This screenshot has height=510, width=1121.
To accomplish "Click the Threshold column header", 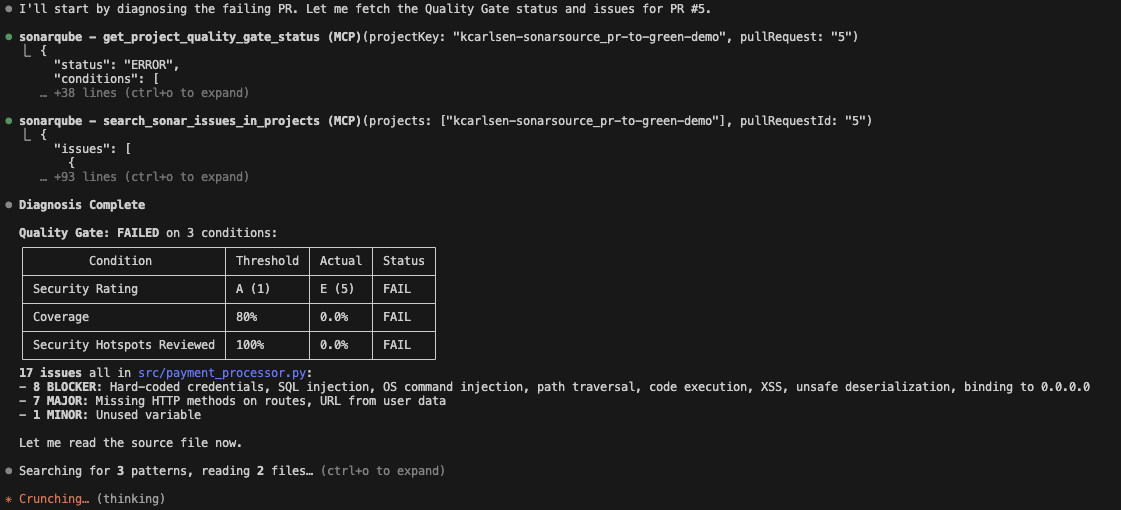I will click(x=267, y=261).
